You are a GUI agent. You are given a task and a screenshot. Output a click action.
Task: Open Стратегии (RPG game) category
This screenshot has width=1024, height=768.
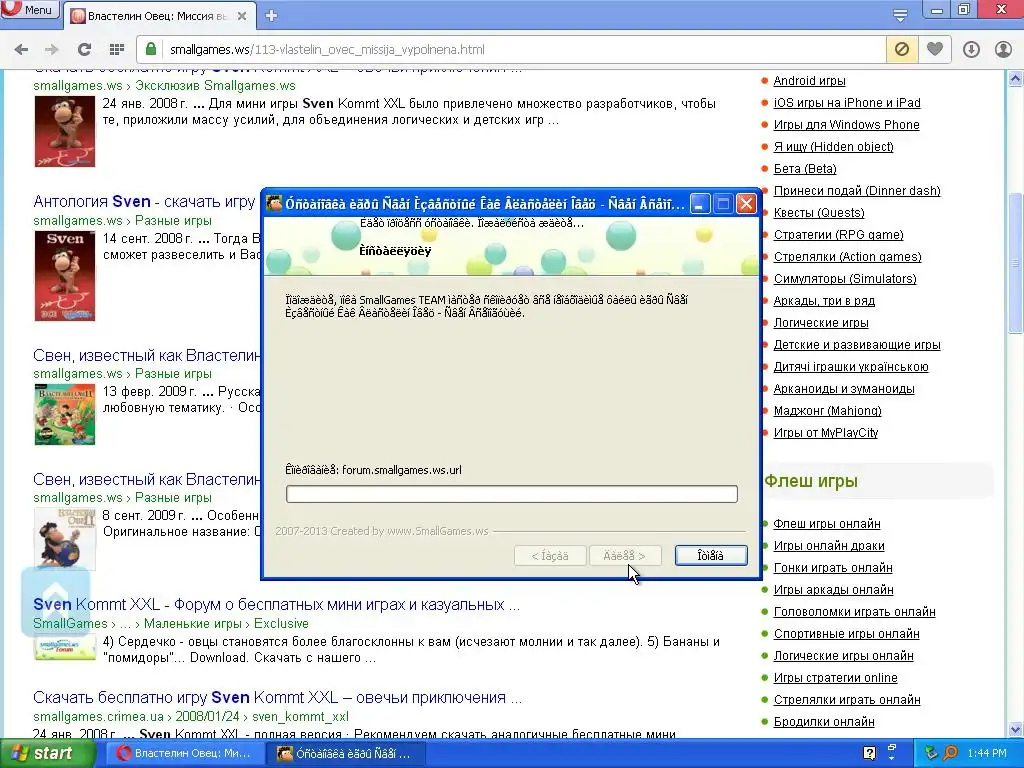click(839, 235)
